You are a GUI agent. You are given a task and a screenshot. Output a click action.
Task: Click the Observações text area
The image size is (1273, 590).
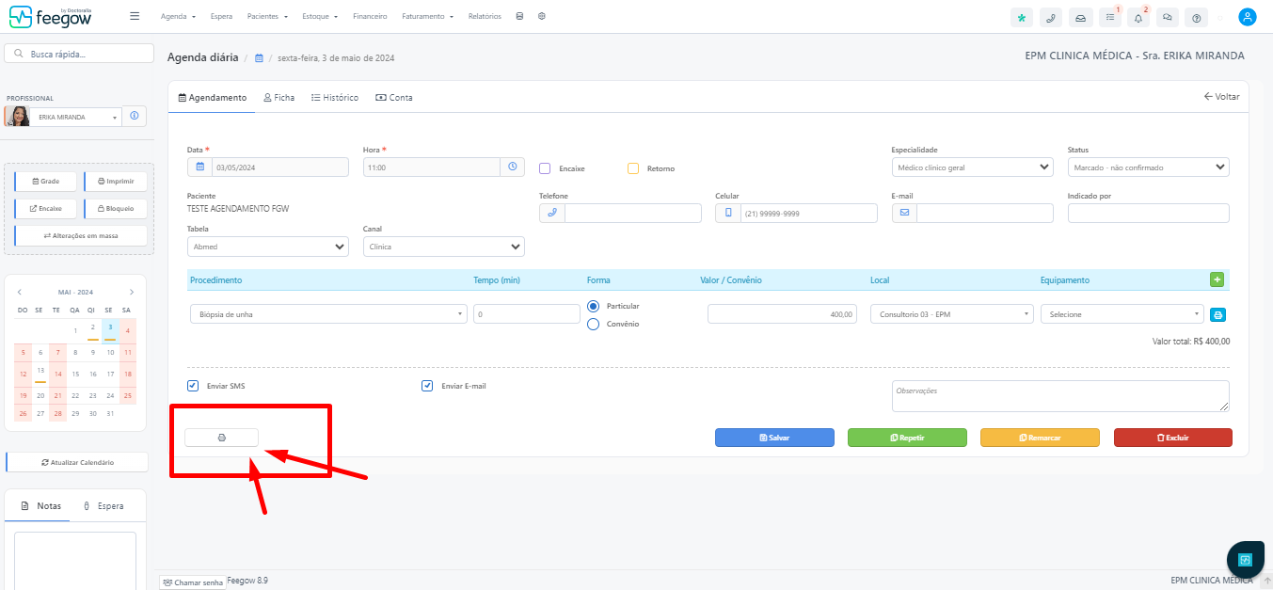(1060, 395)
